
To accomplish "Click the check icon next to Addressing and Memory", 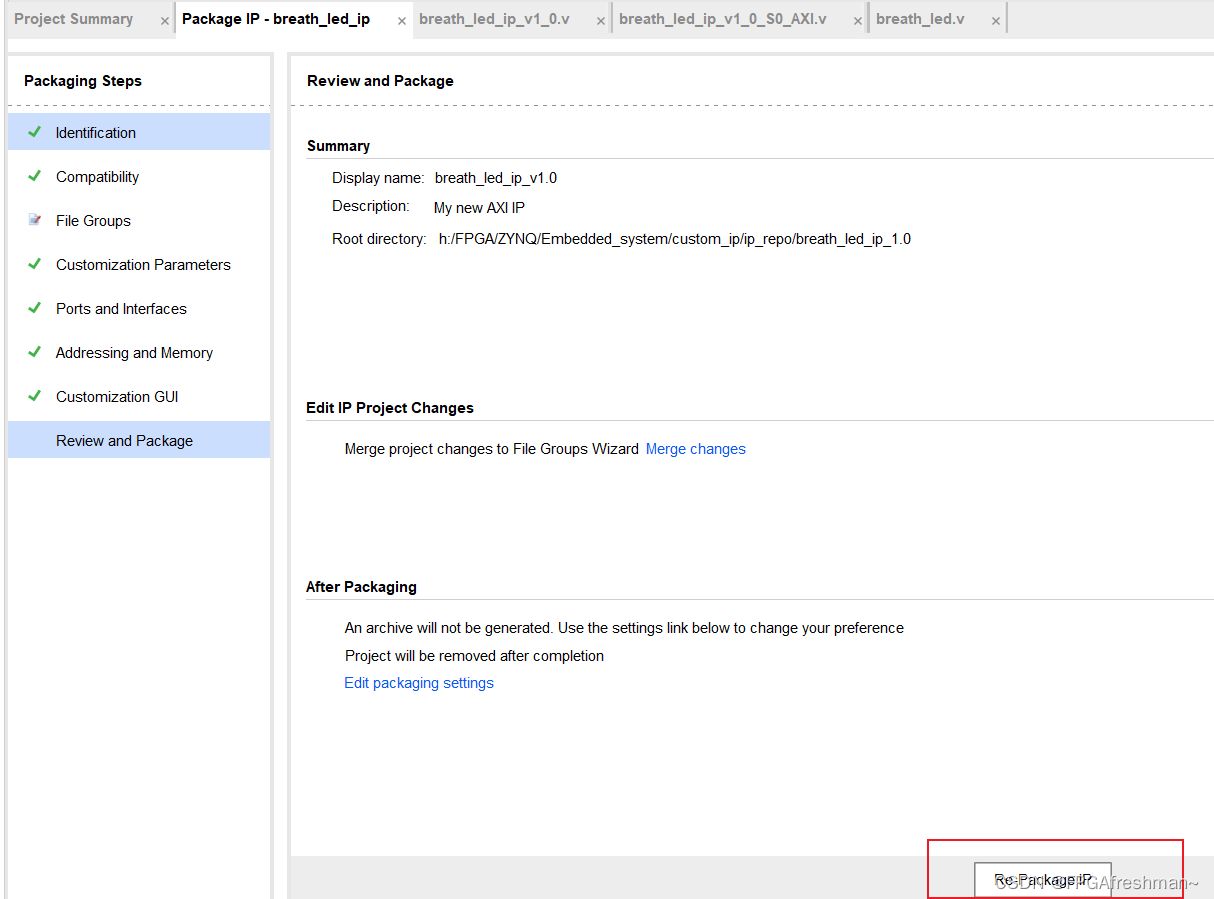I will (x=33, y=352).
